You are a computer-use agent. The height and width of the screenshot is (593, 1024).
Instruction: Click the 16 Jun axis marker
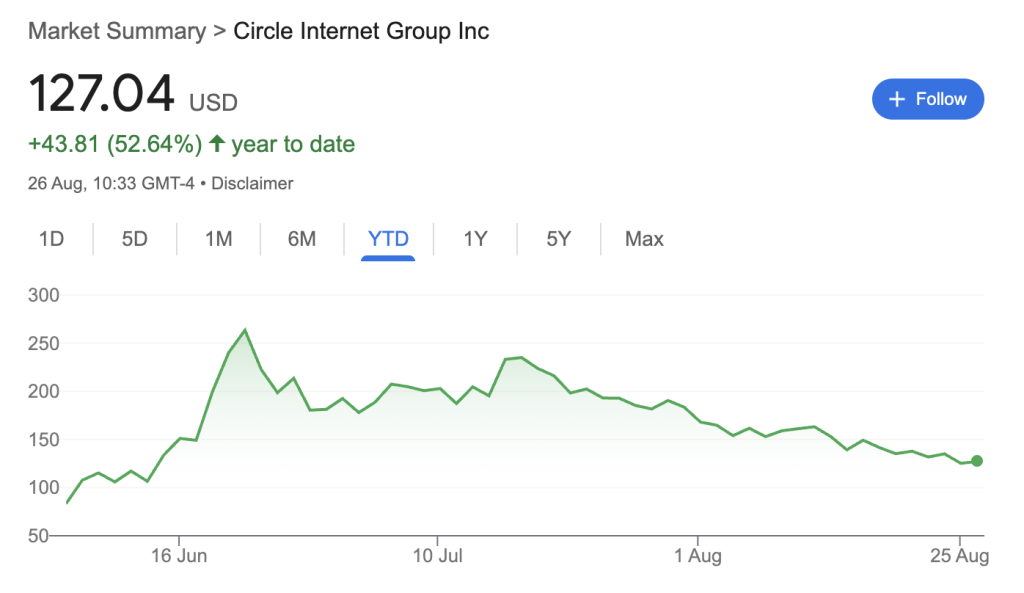pos(179,556)
